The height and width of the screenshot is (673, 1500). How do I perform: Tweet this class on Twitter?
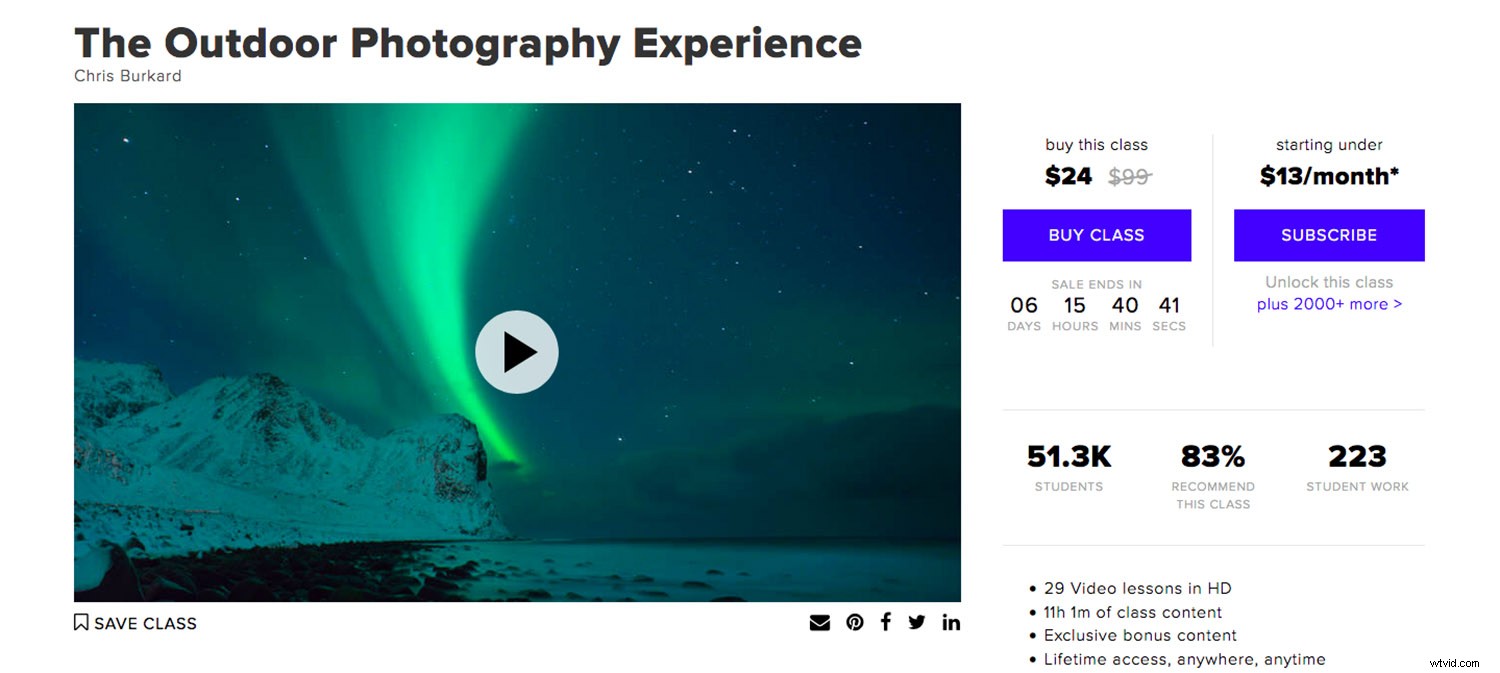click(917, 621)
